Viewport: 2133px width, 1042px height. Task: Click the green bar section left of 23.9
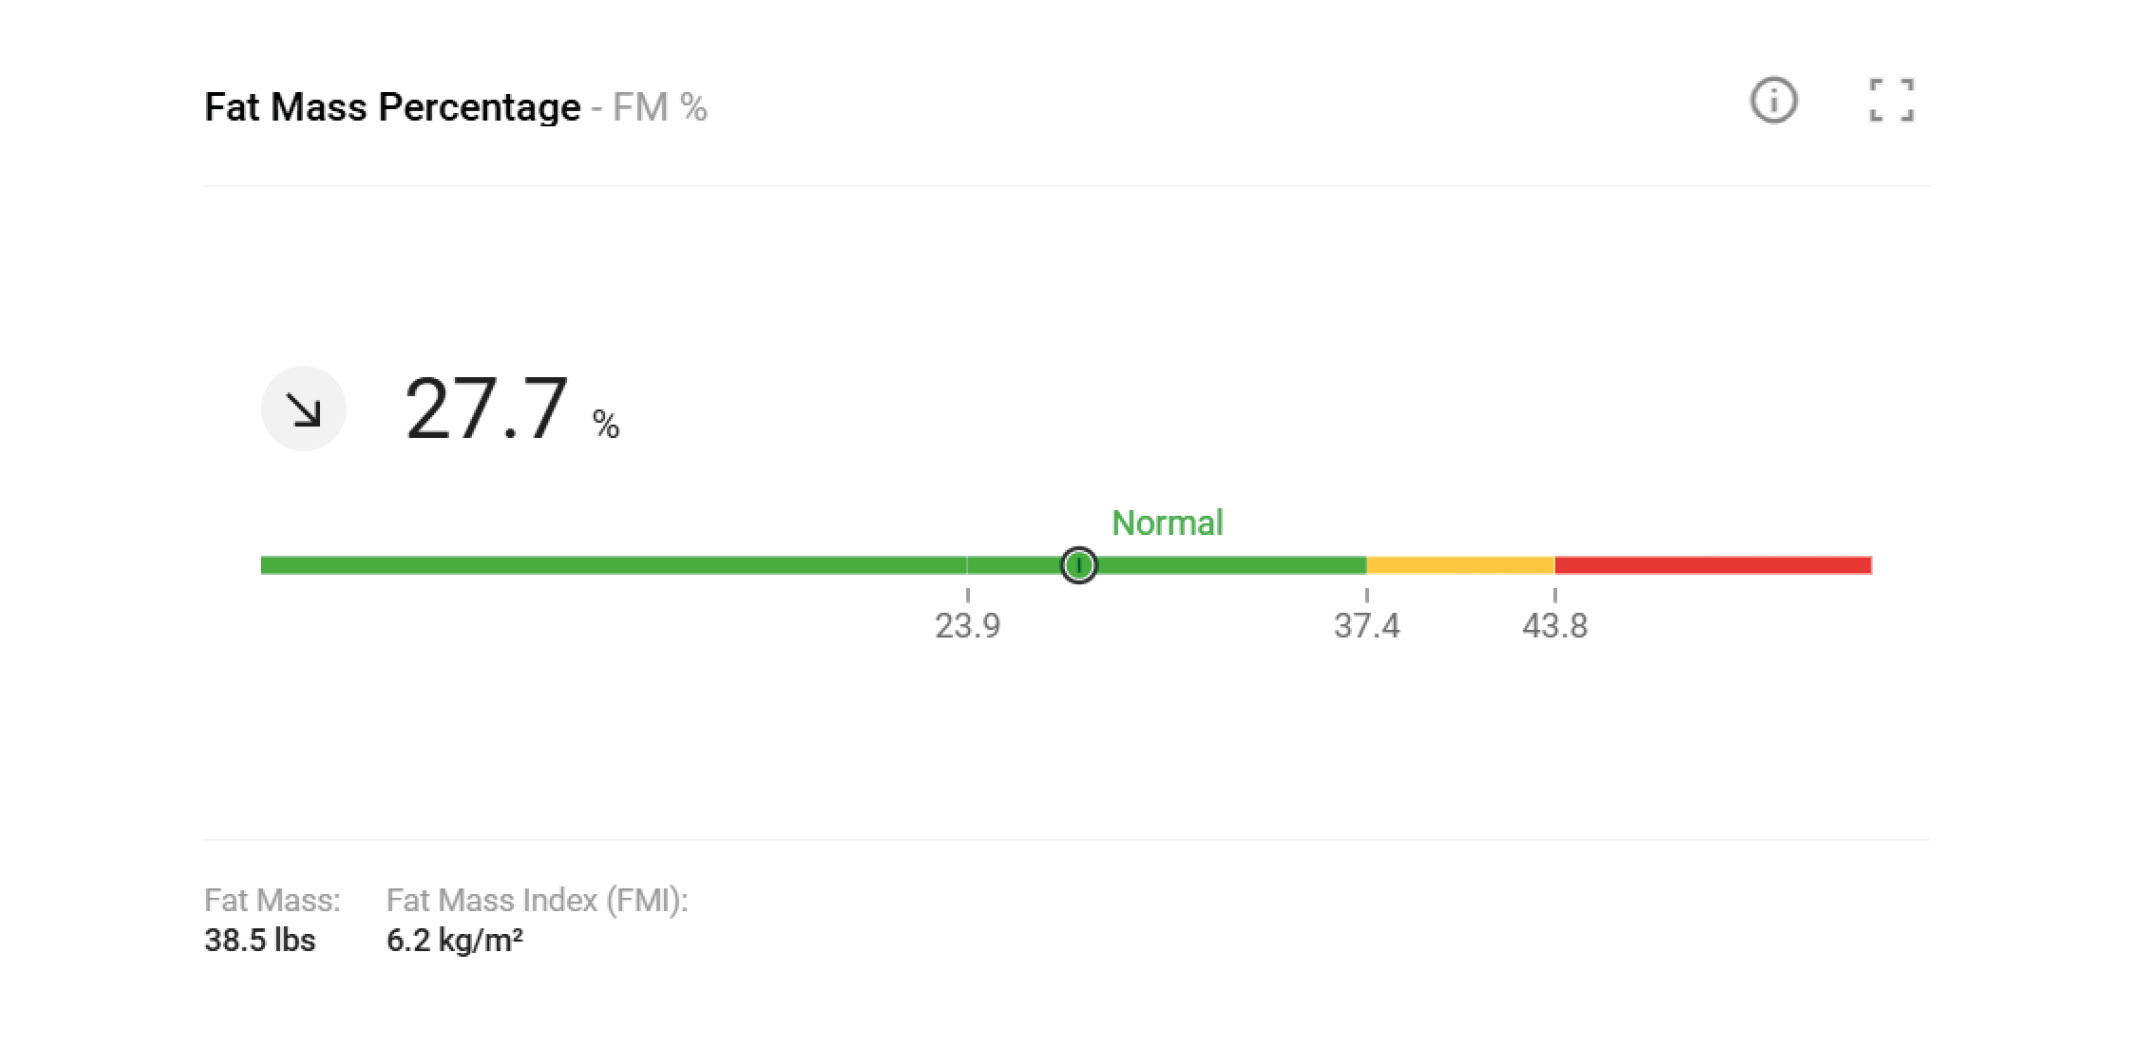(612, 565)
